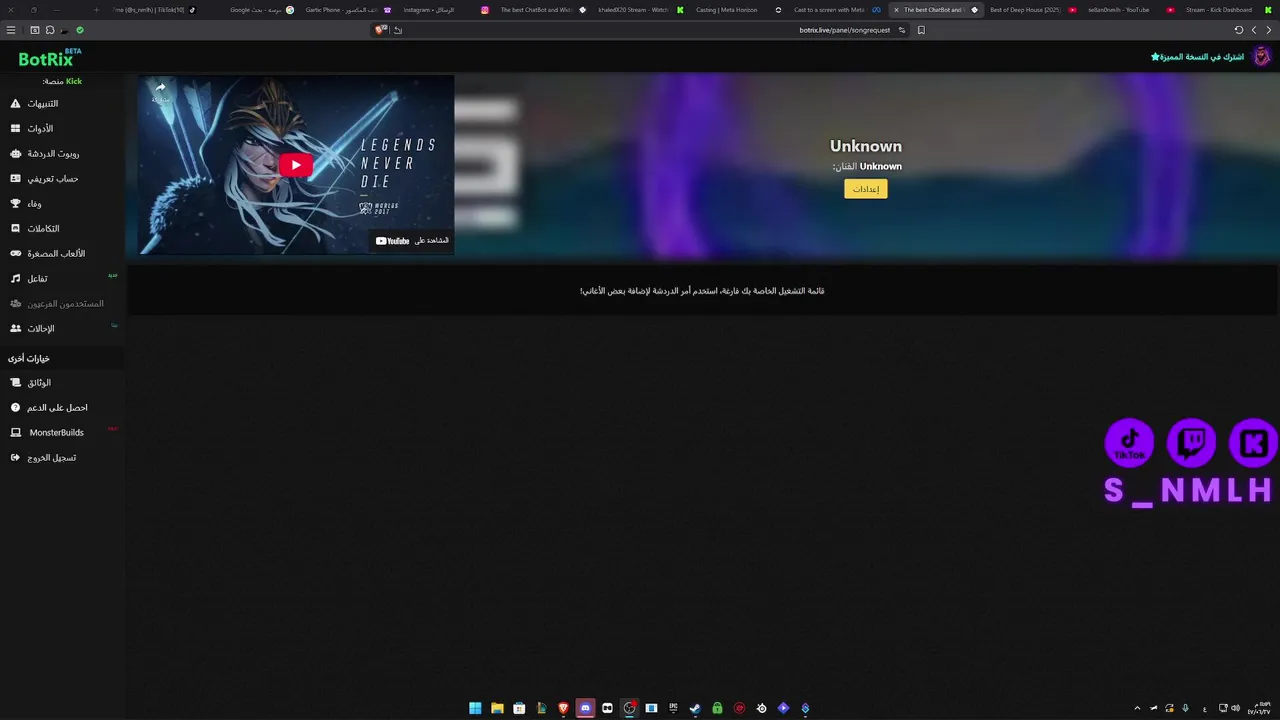Screen dimensions: 1280x720
Task: Click the yellow settings (إعدادات) button
Action: click(865, 189)
